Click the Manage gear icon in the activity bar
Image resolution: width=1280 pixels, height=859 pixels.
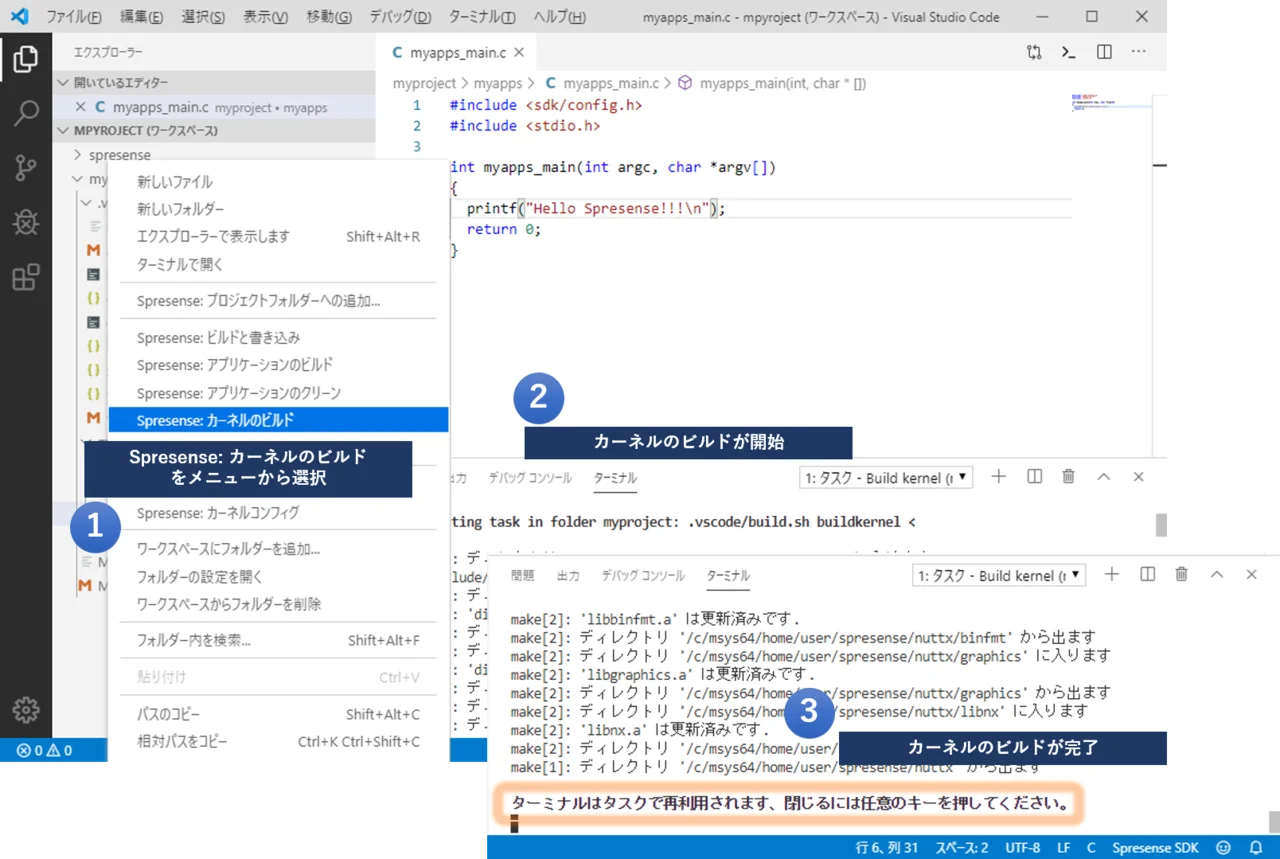pyautogui.click(x=26, y=709)
